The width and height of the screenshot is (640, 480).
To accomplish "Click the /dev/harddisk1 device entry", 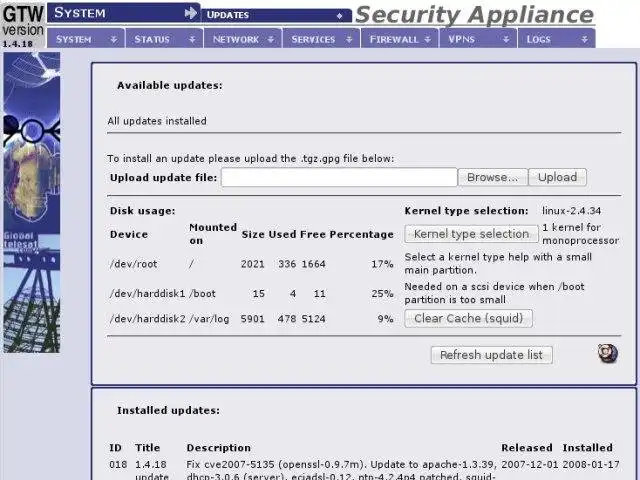I will point(147,293).
